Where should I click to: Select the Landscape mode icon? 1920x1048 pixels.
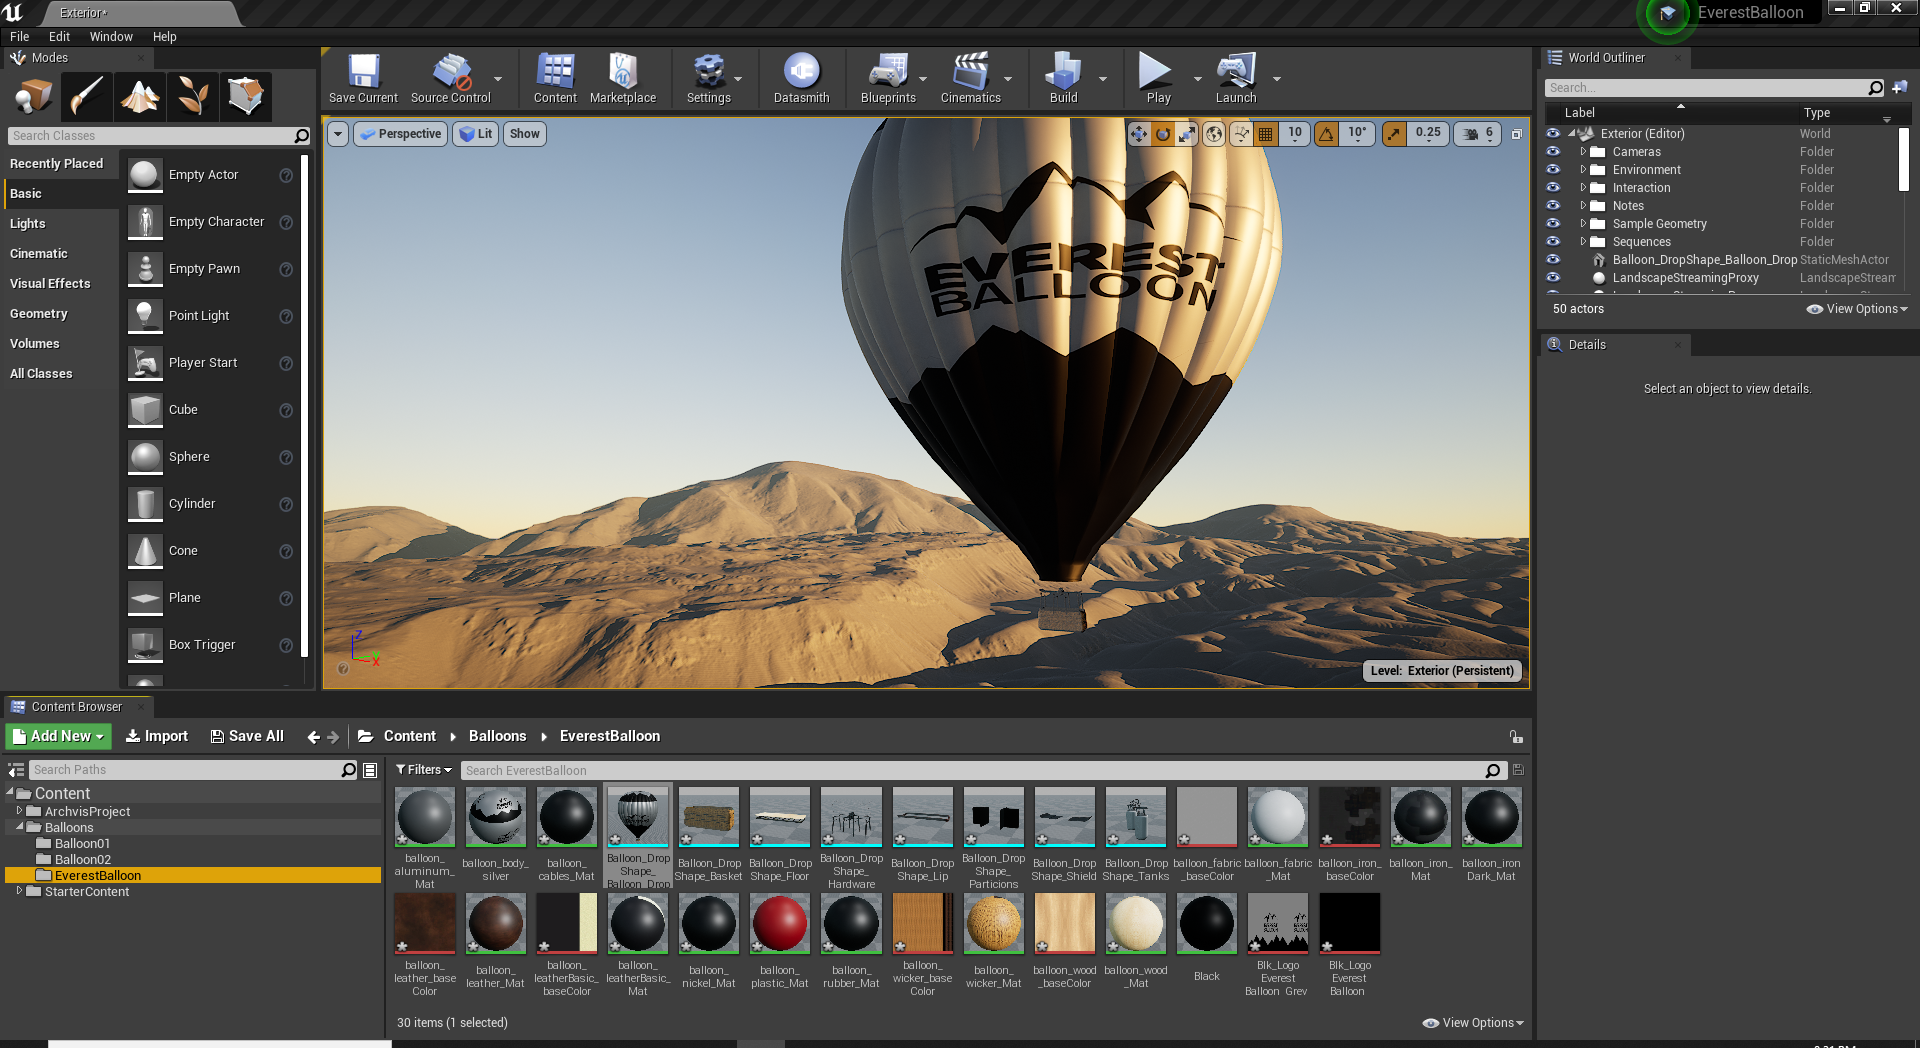tap(139, 96)
